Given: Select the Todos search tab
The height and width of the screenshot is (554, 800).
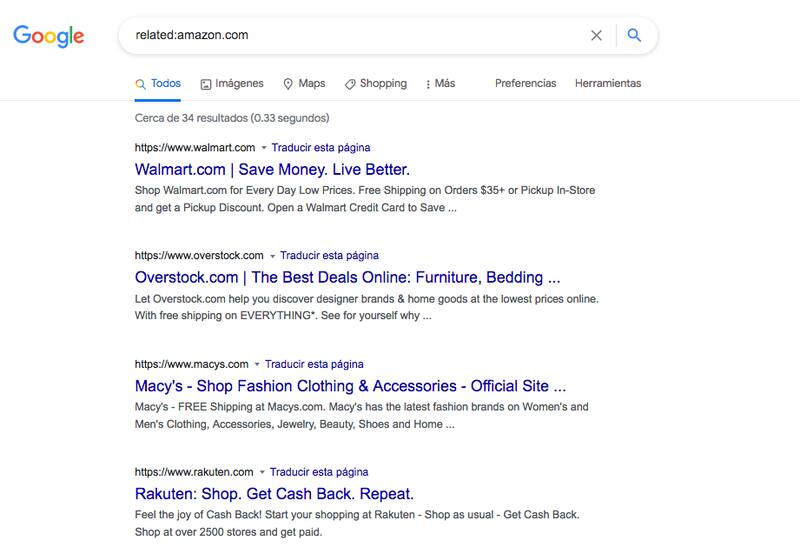Looking at the screenshot, I should tap(158, 84).
